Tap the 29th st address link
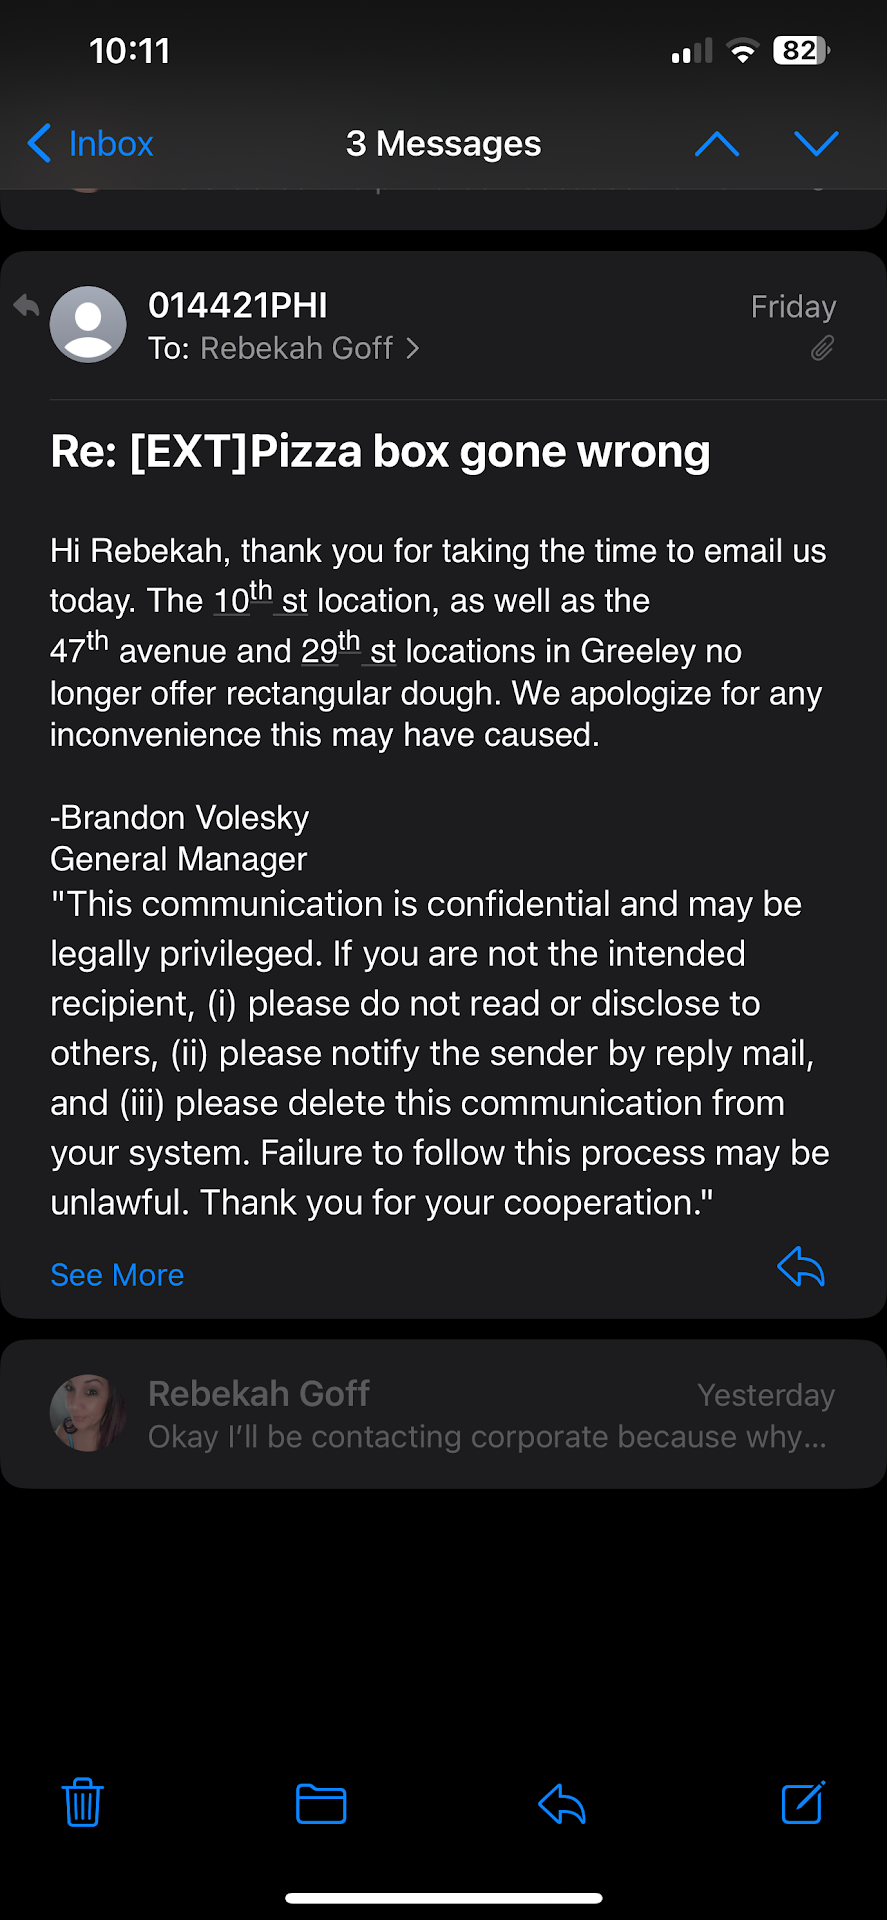The image size is (887, 1920). 349,650
